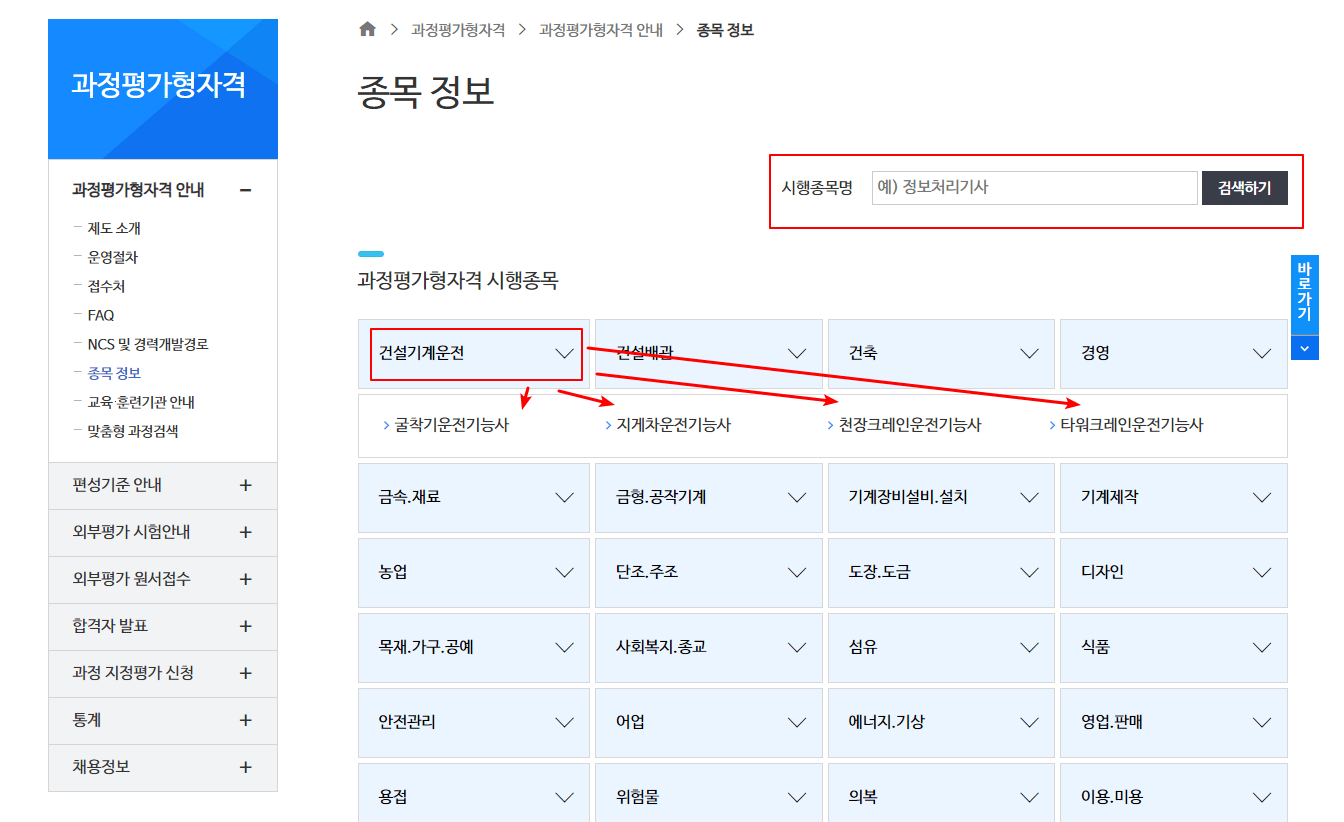Open the 굴착기운전기능사 qualification link
The height and width of the screenshot is (822, 1344).
pyautogui.click(x=441, y=424)
